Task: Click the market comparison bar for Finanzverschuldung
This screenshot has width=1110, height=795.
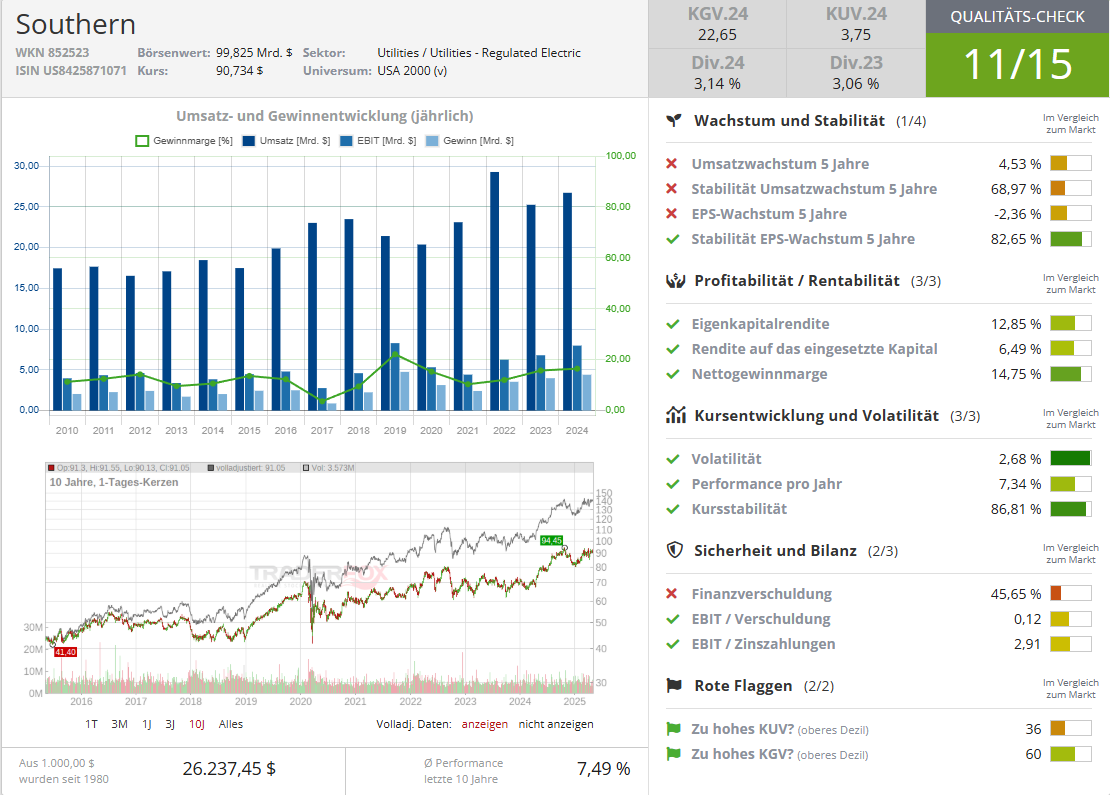Action: click(x=1070, y=593)
